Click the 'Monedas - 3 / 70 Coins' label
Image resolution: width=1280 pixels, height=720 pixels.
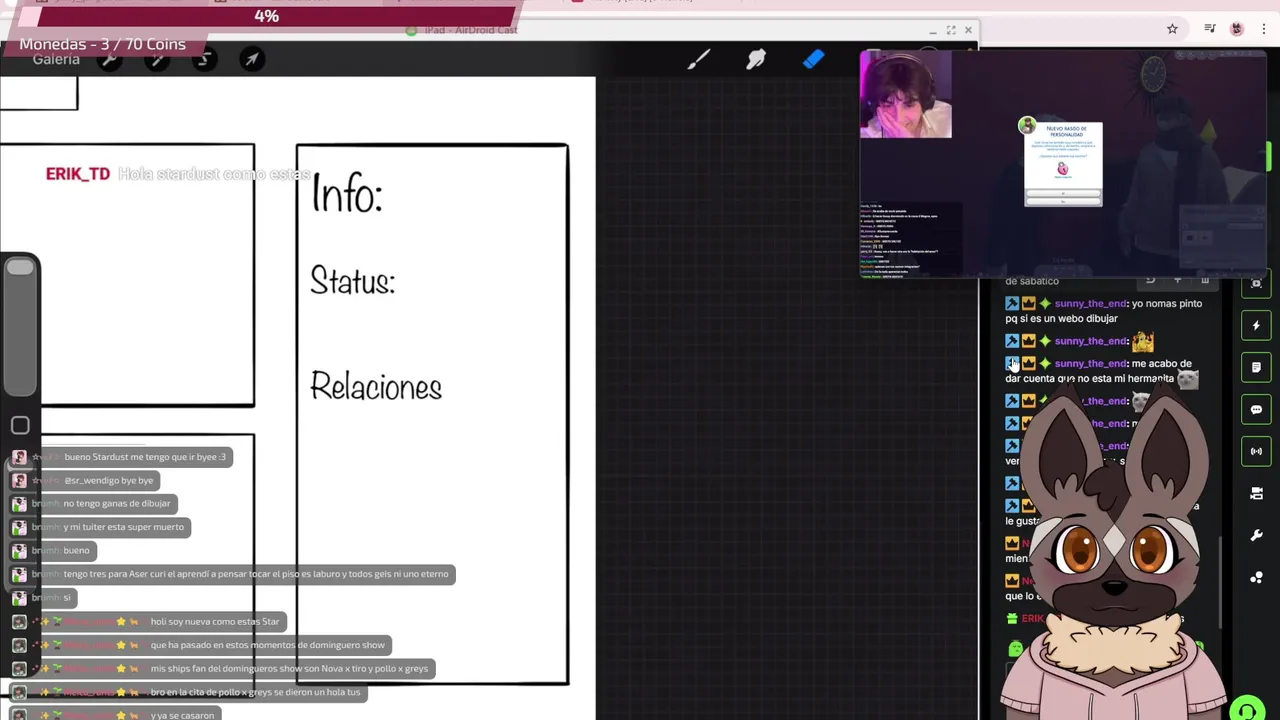tap(102, 44)
